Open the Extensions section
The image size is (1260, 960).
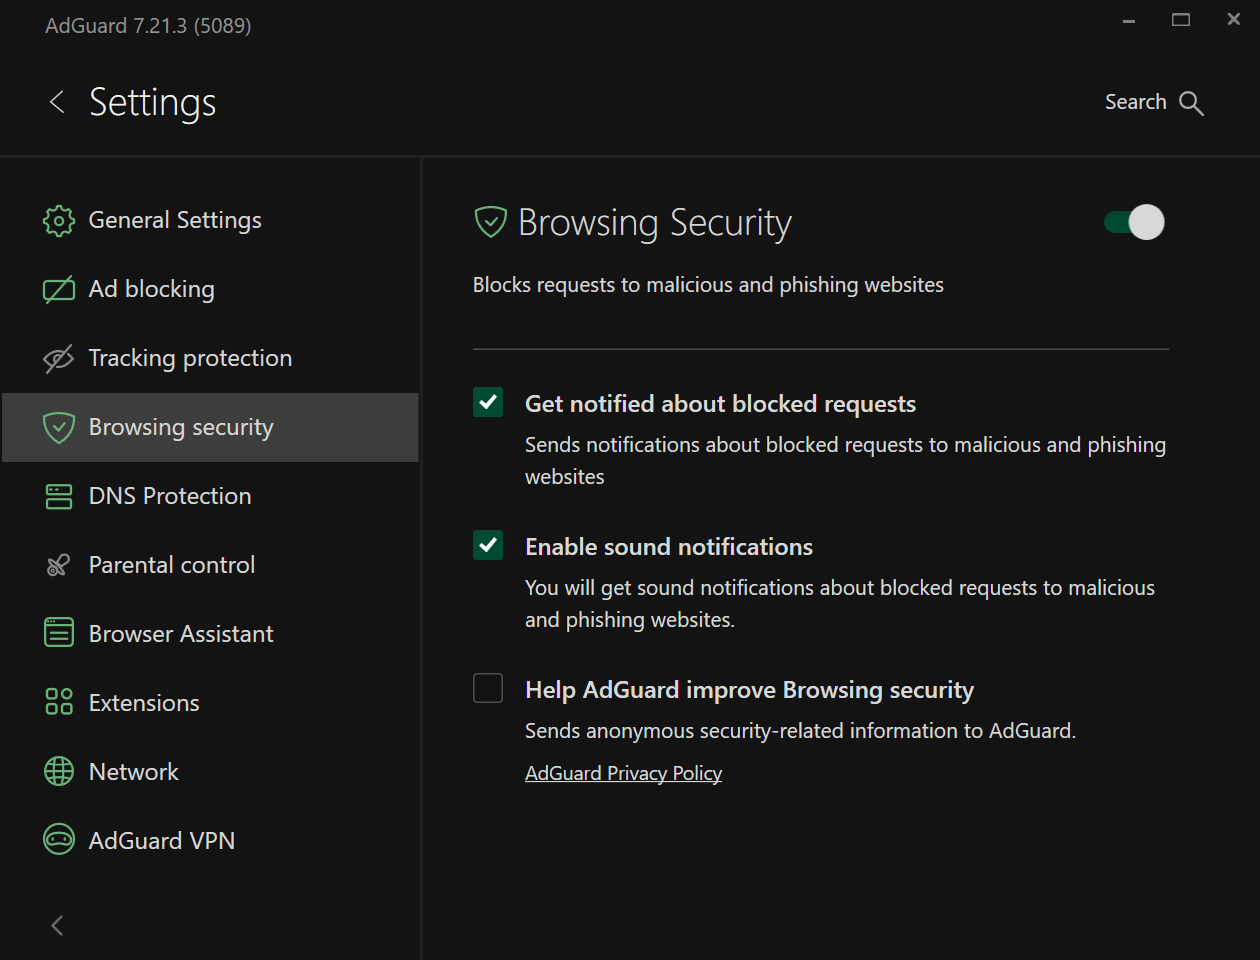210,703
